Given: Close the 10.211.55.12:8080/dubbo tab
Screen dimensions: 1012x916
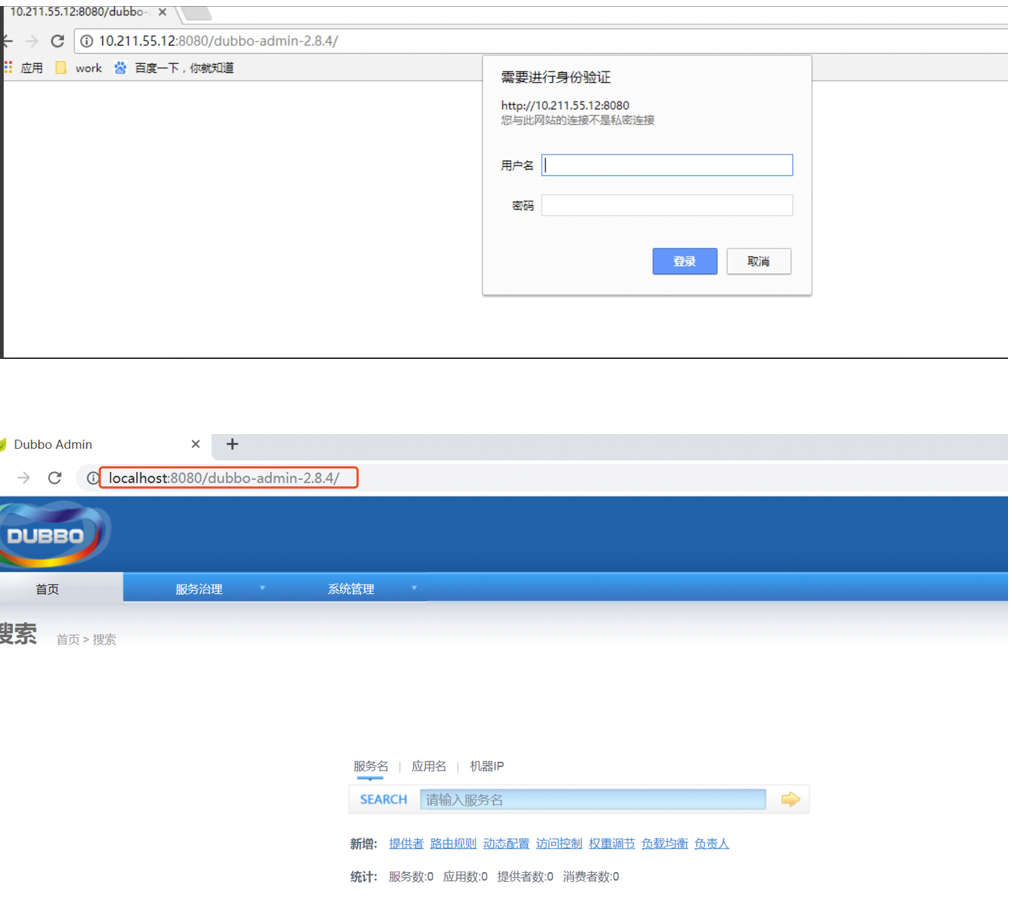Looking at the screenshot, I should (163, 12).
